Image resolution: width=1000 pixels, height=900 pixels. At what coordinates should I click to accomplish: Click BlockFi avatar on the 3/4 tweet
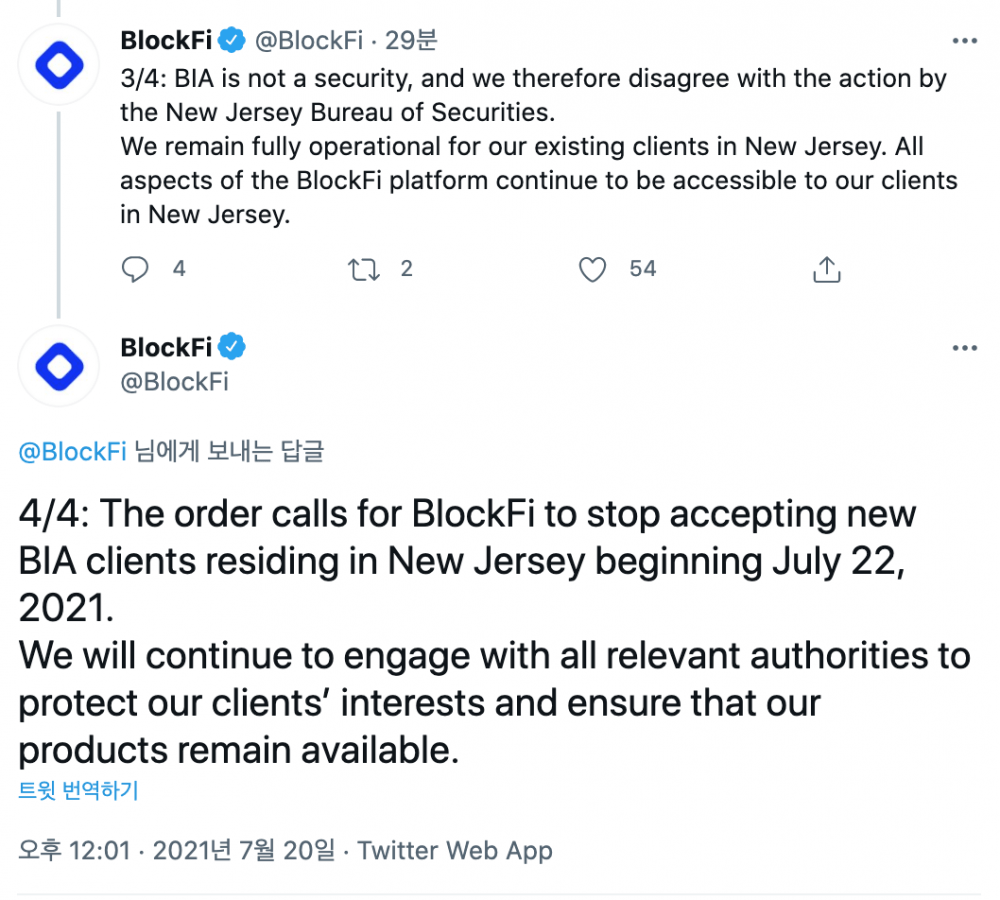[59, 65]
